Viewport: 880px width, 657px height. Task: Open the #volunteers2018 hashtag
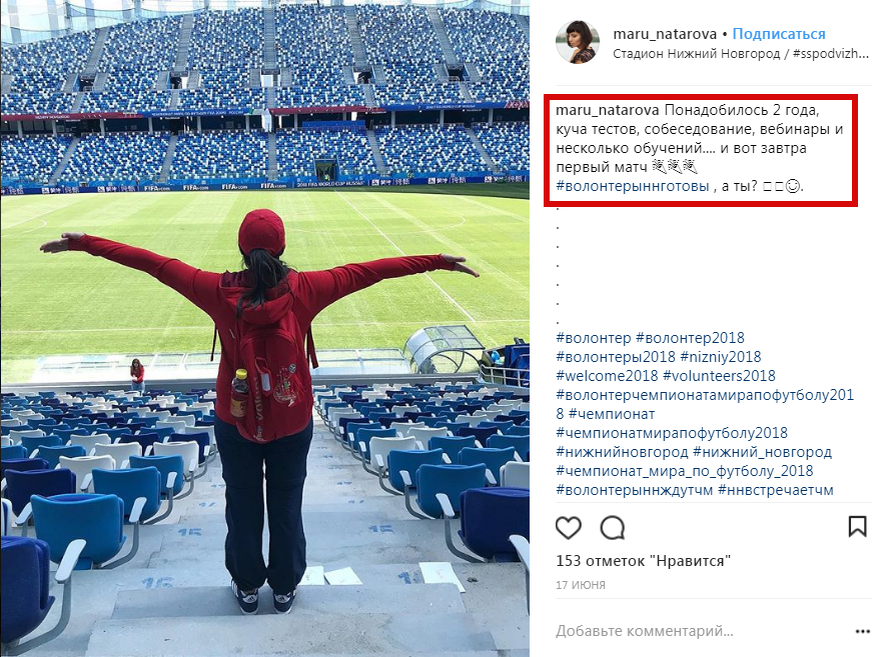(x=719, y=376)
